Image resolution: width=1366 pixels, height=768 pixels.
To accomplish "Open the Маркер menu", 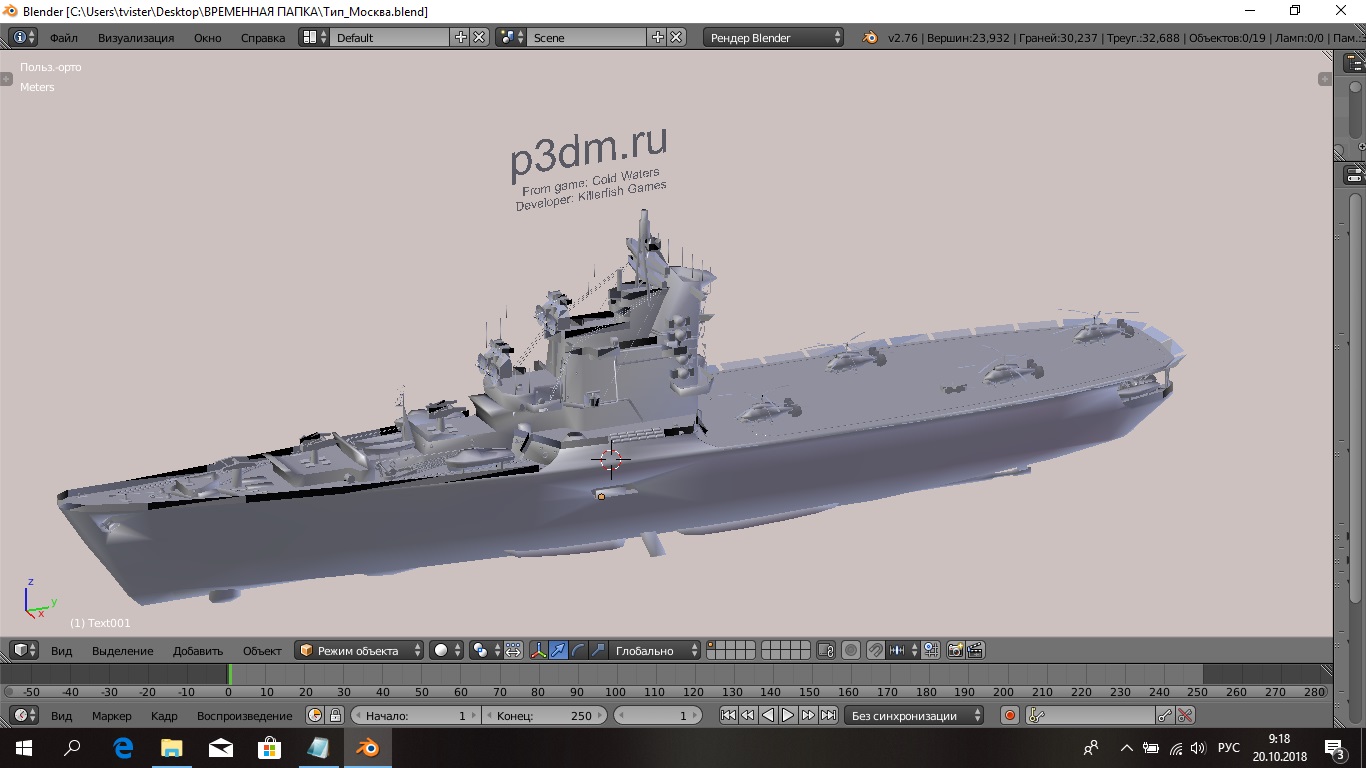I will tap(112, 716).
